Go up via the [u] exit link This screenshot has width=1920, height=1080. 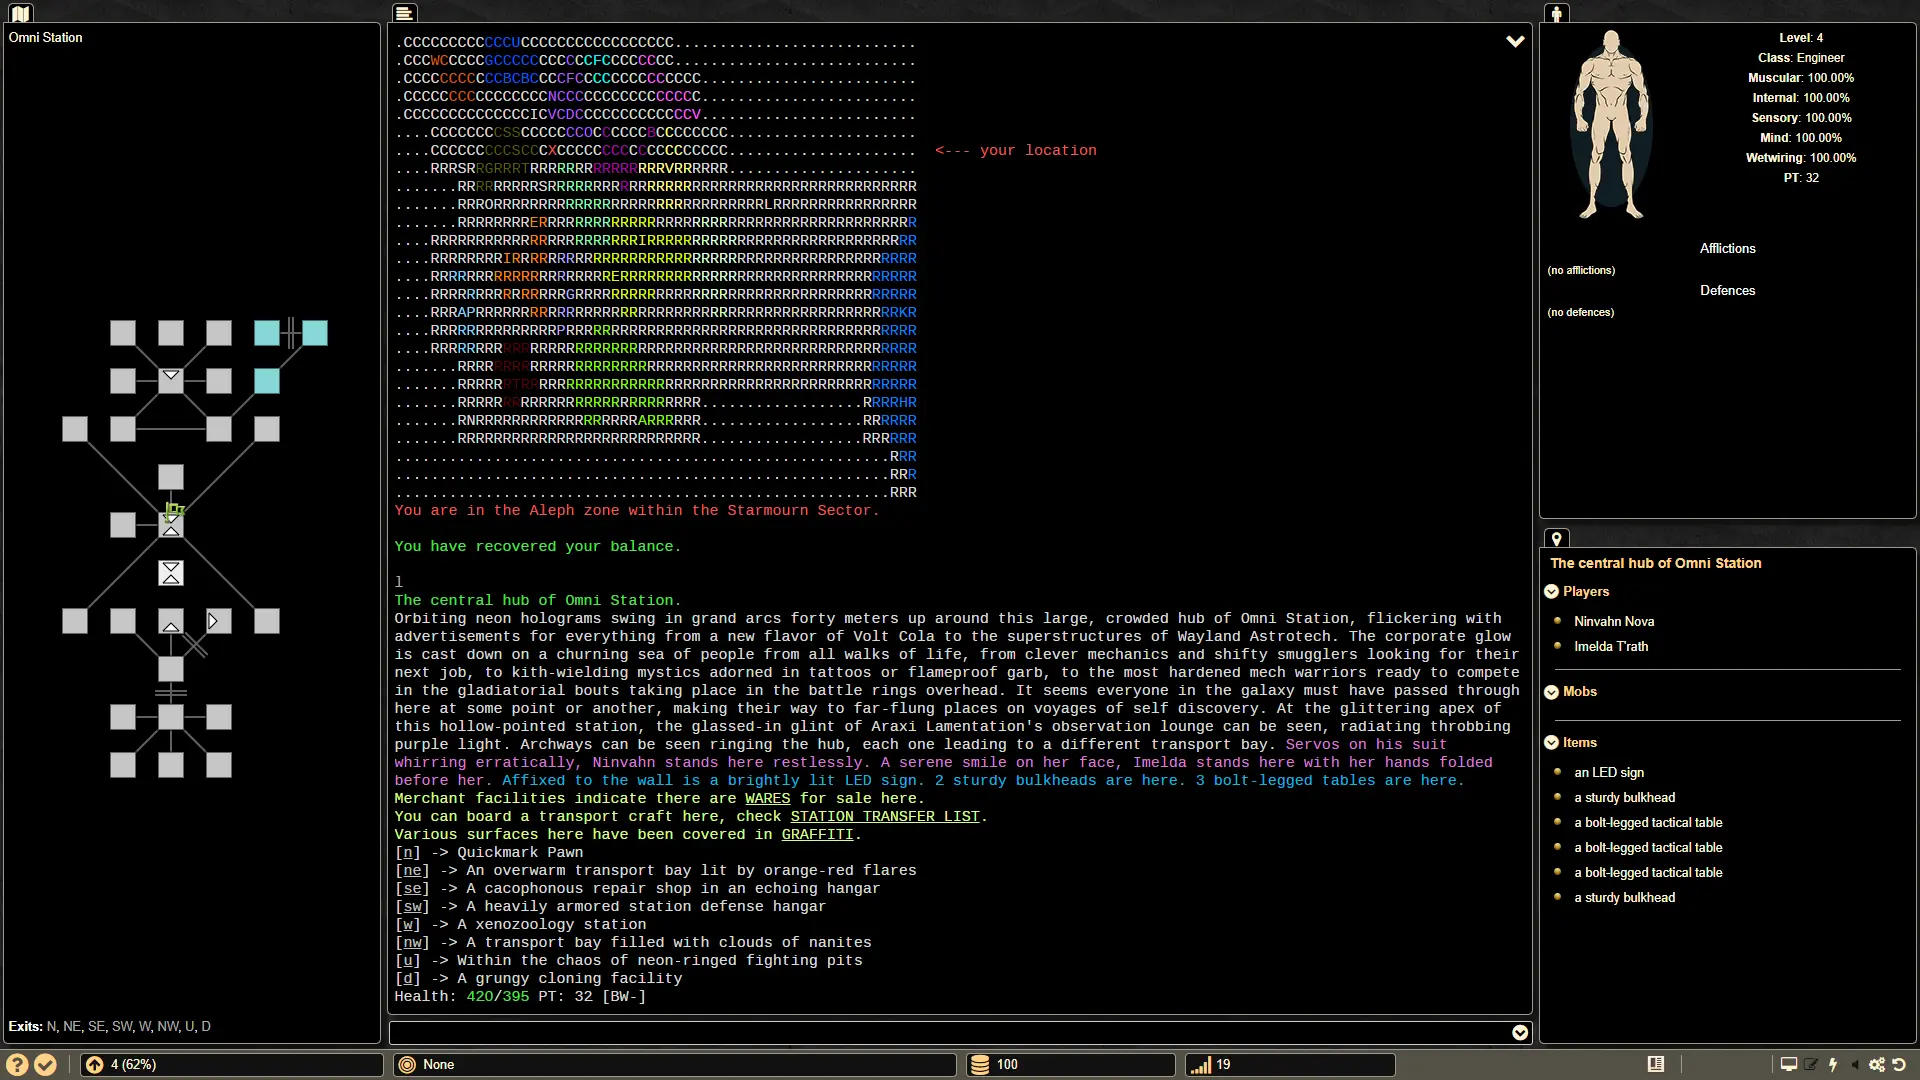coord(408,961)
